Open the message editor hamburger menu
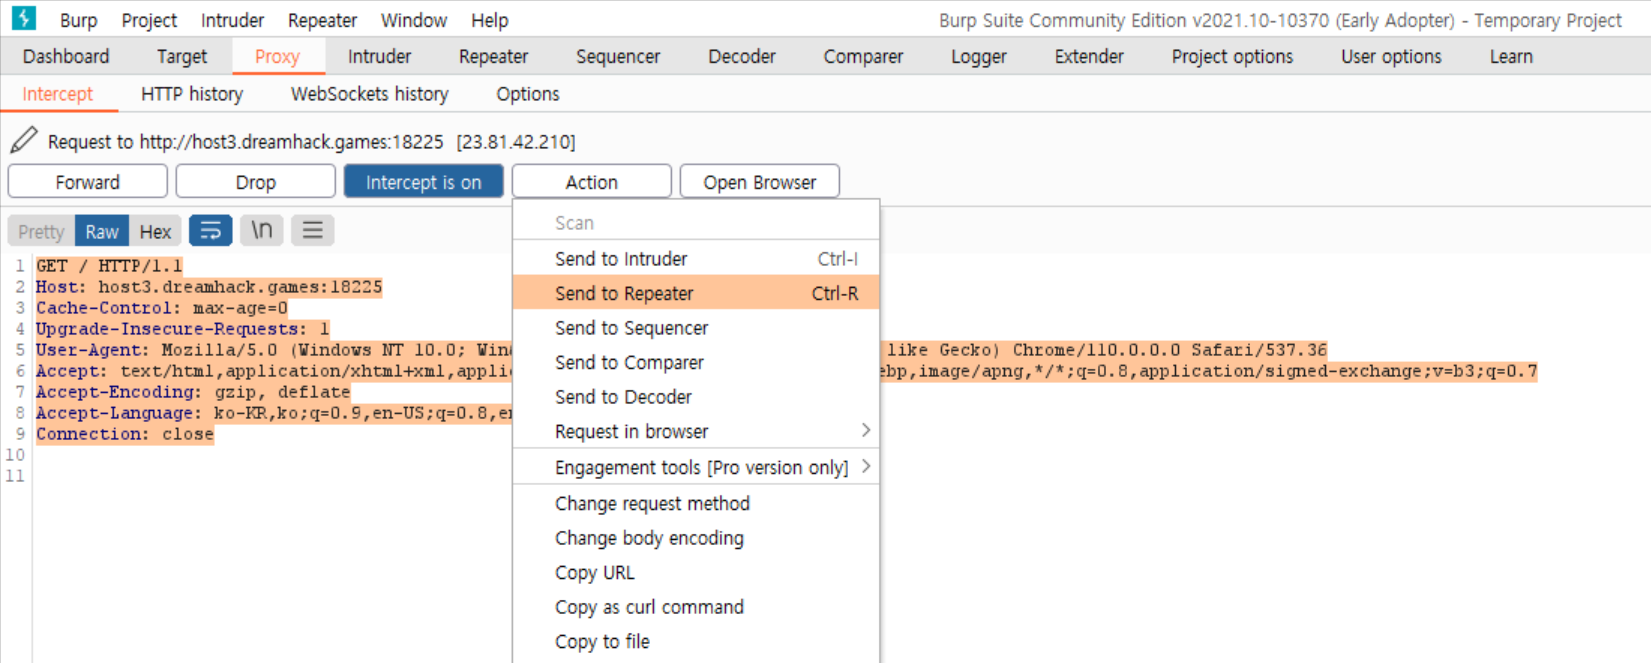 (313, 231)
